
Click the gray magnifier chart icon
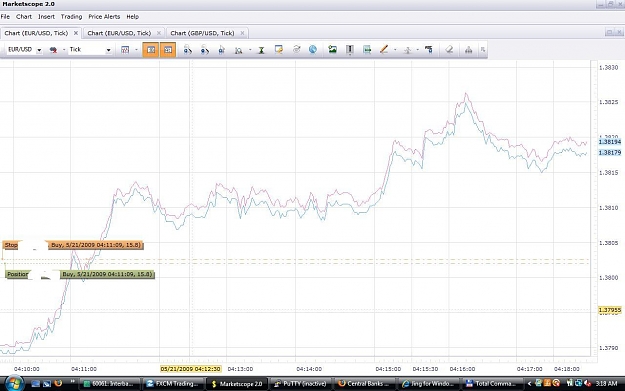coord(238,50)
